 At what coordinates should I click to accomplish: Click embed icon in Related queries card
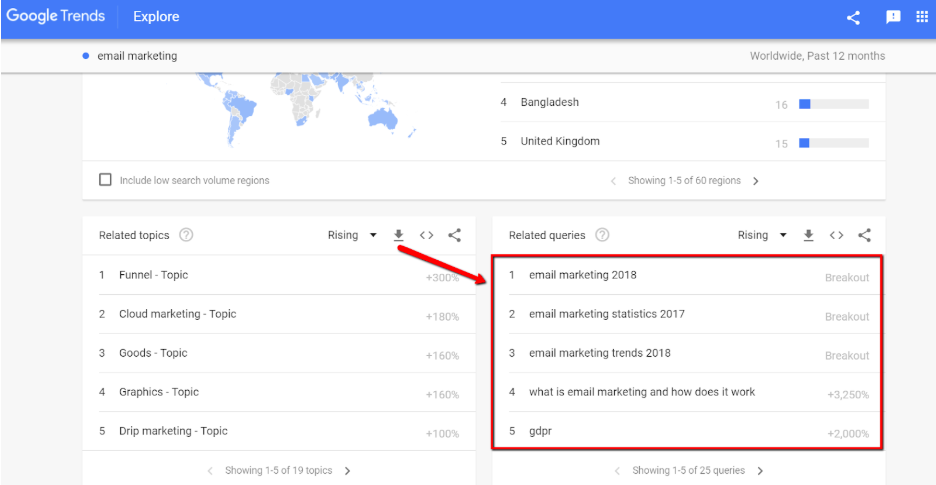[x=836, y=235]
